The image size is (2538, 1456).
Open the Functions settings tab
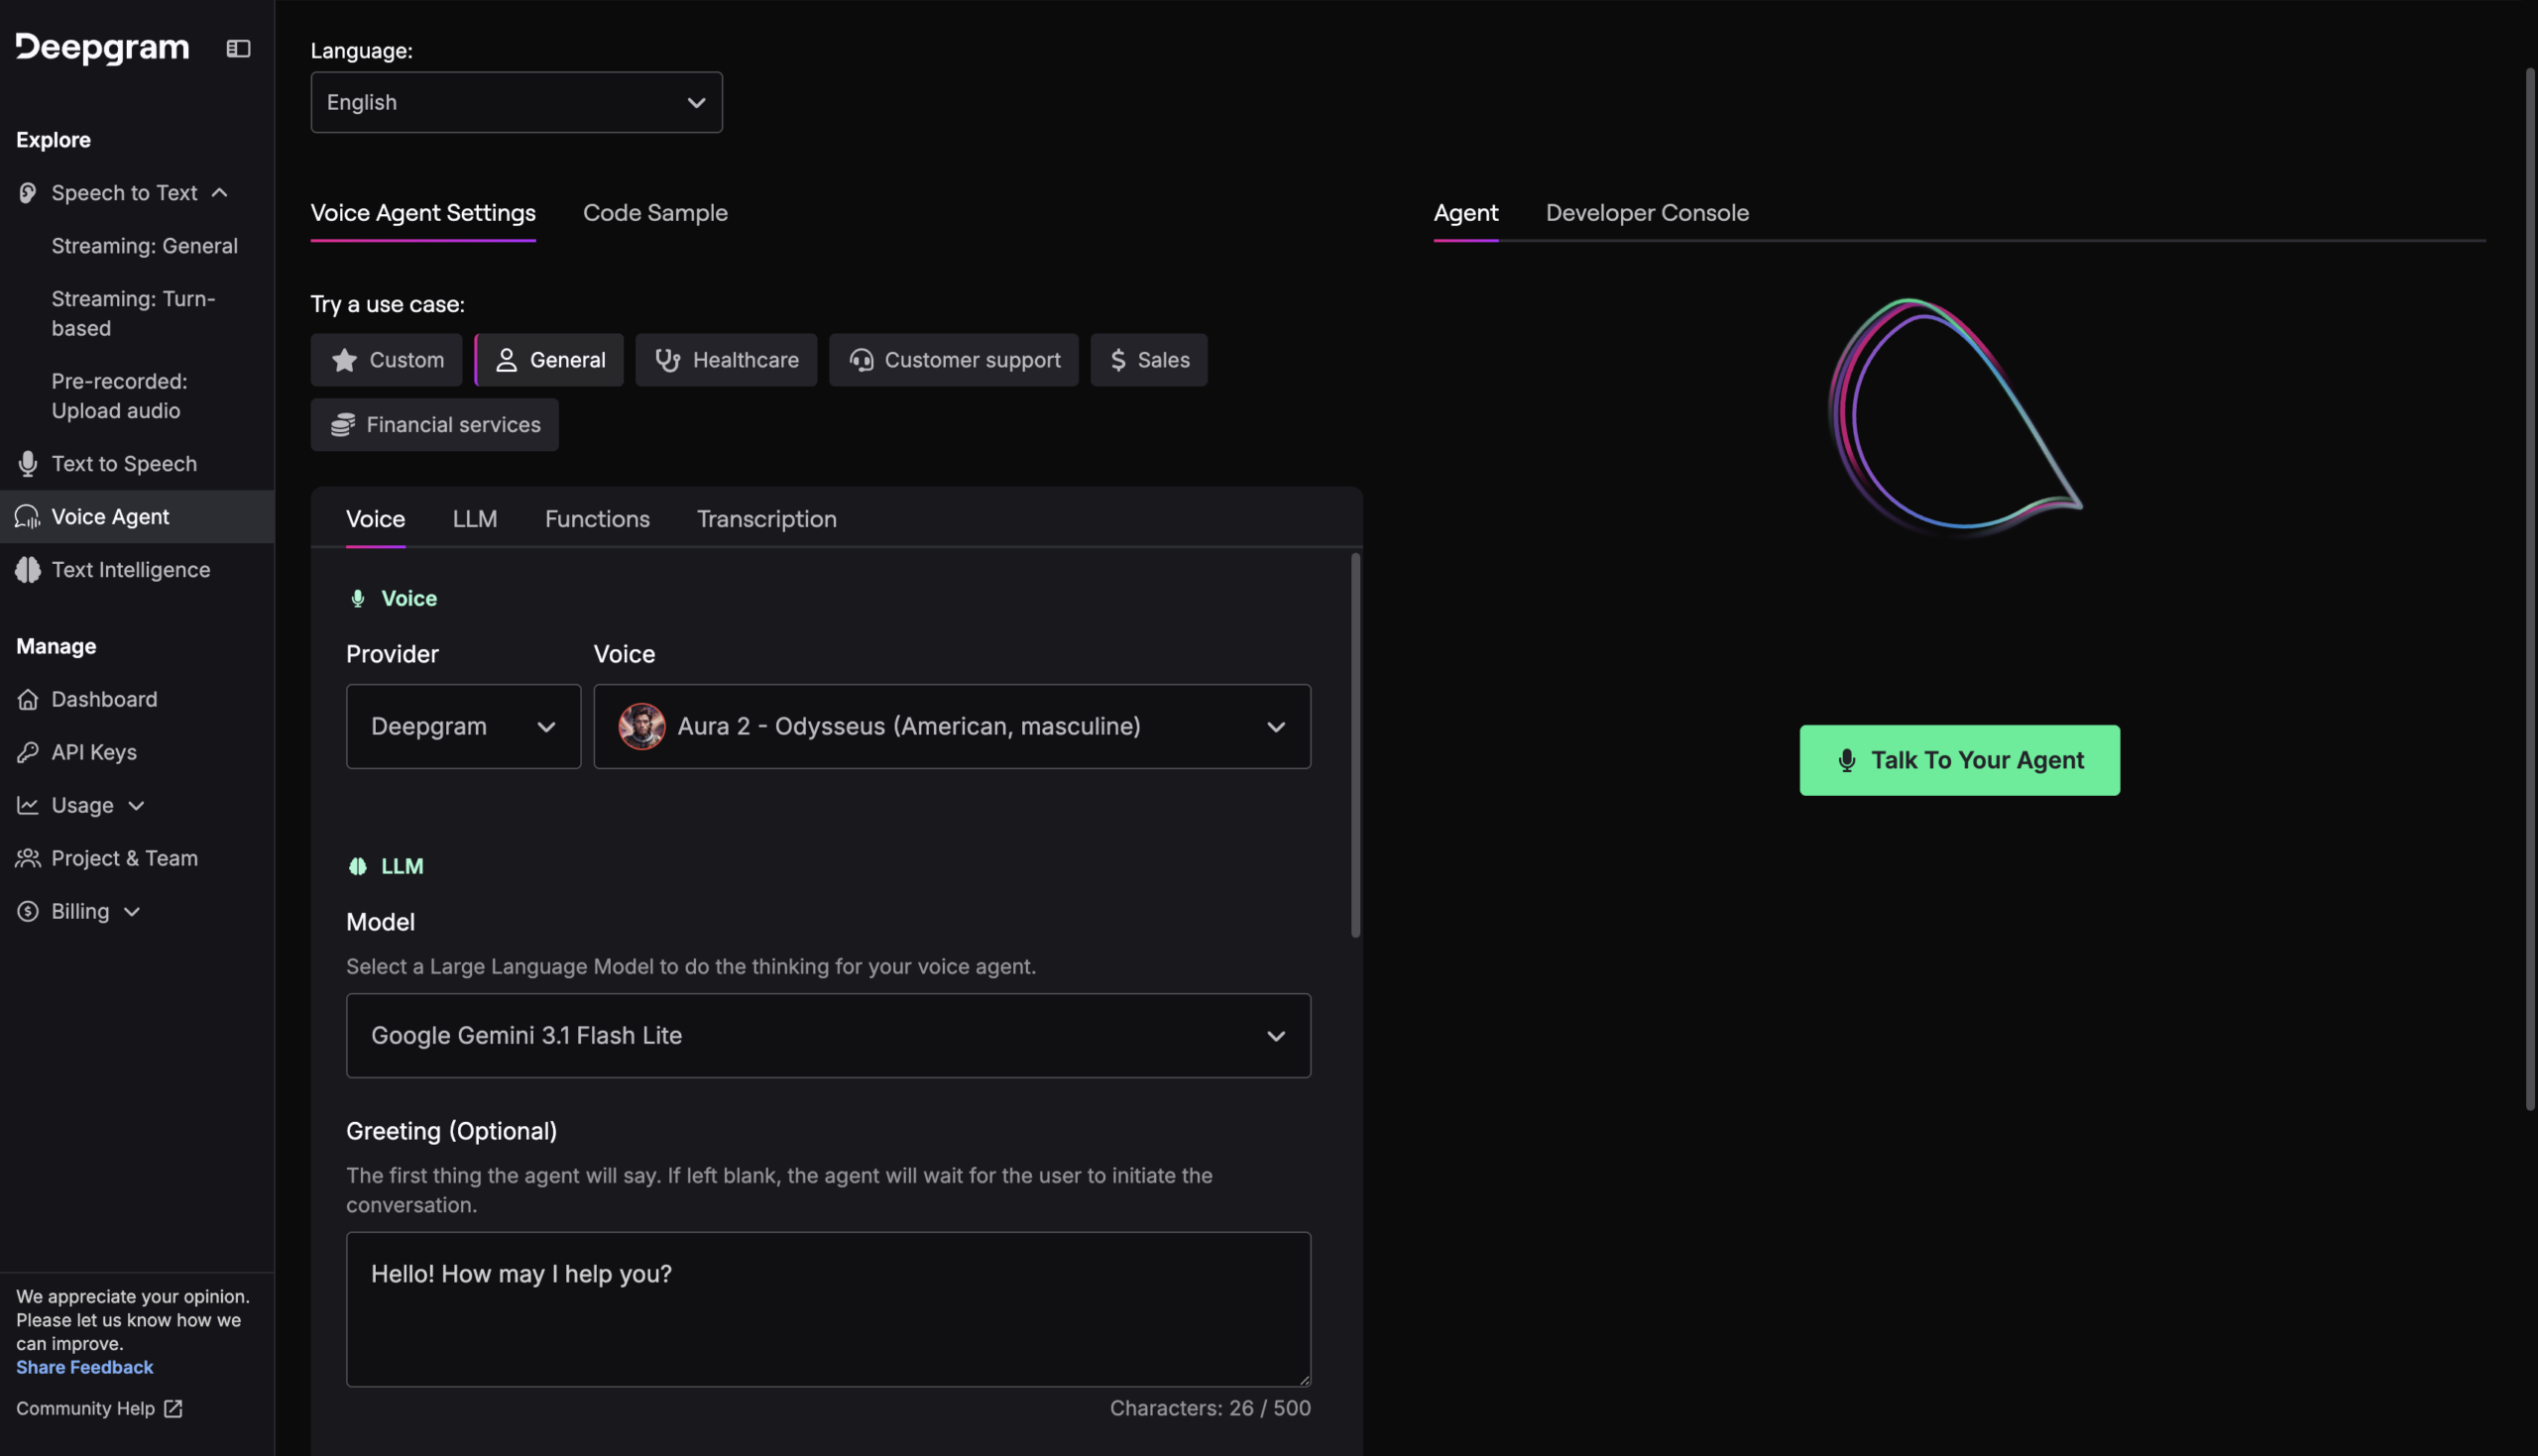click(597, 519)
